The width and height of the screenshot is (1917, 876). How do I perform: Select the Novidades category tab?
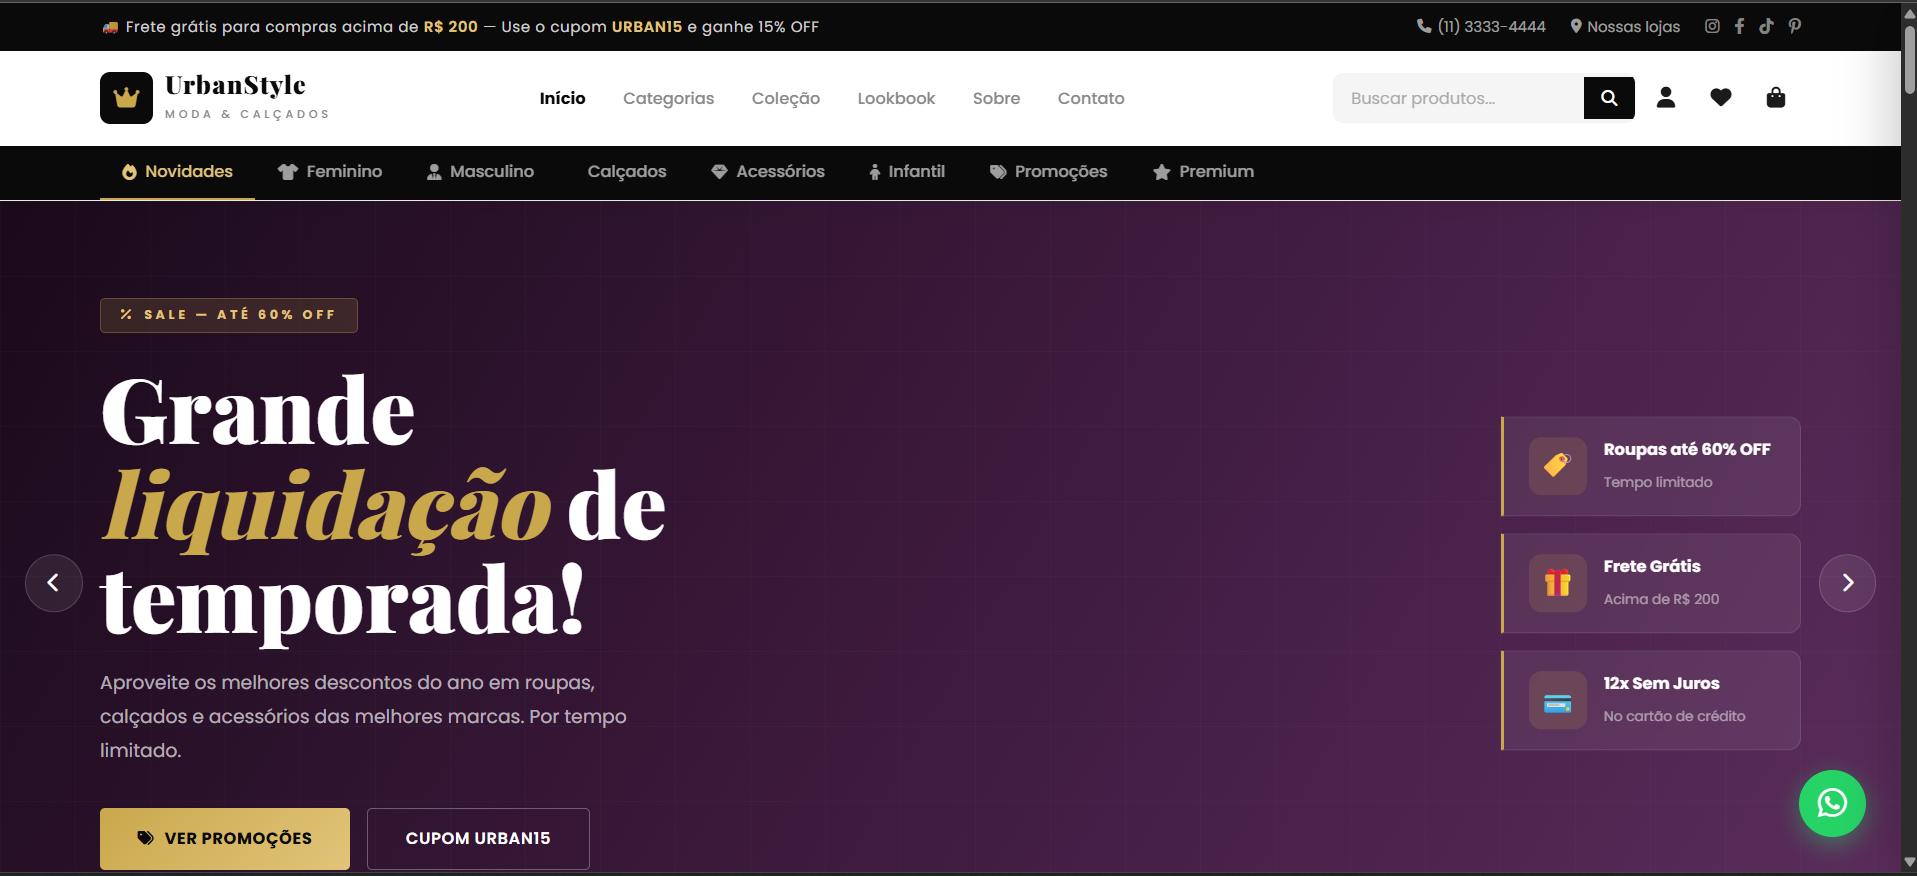tap(177, 172)
